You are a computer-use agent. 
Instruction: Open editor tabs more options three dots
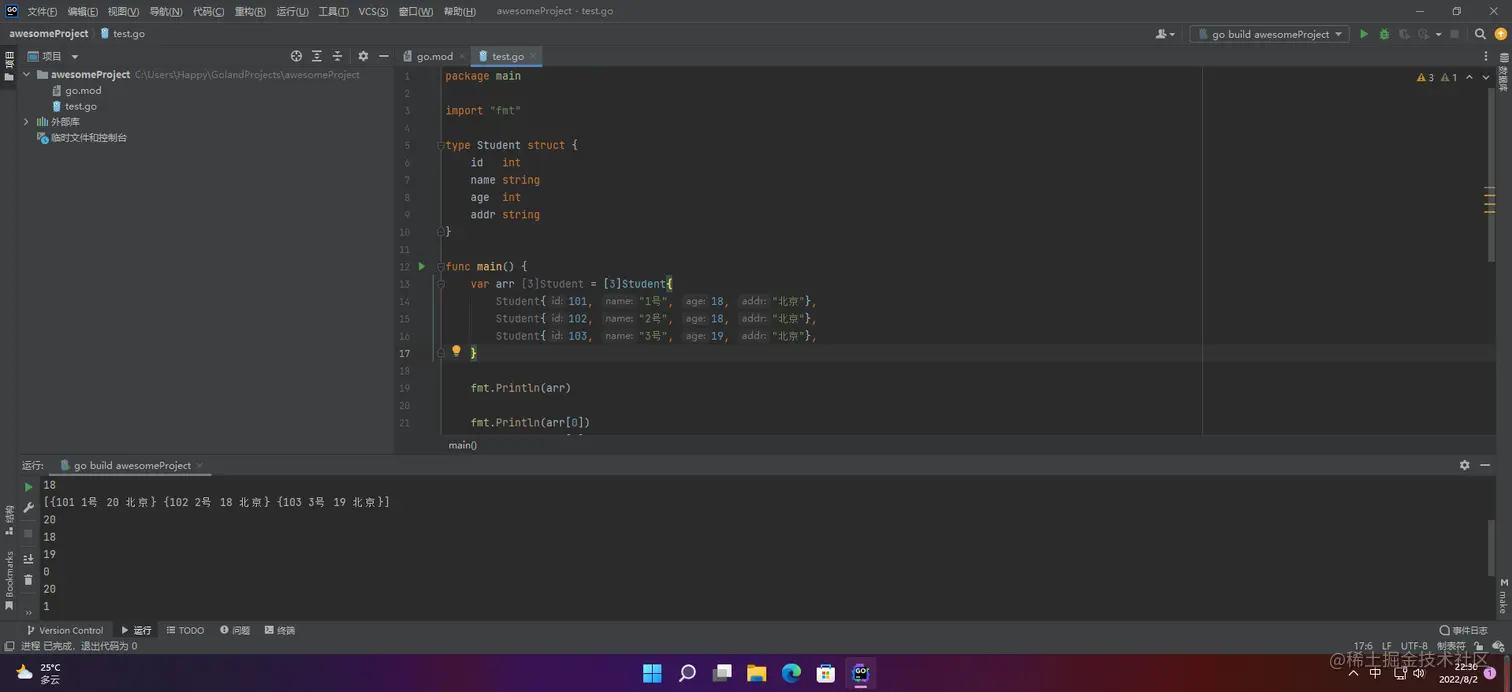pos(1488,56)
